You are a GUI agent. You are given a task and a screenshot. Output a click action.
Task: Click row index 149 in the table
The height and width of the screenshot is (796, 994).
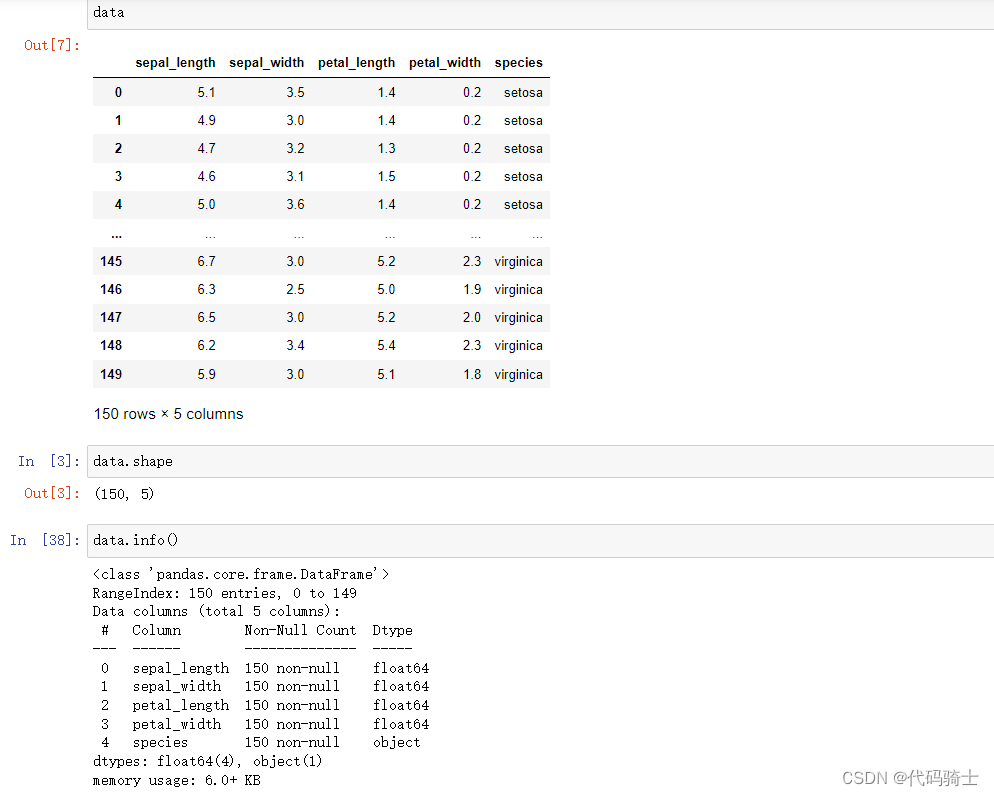[111, 375]
